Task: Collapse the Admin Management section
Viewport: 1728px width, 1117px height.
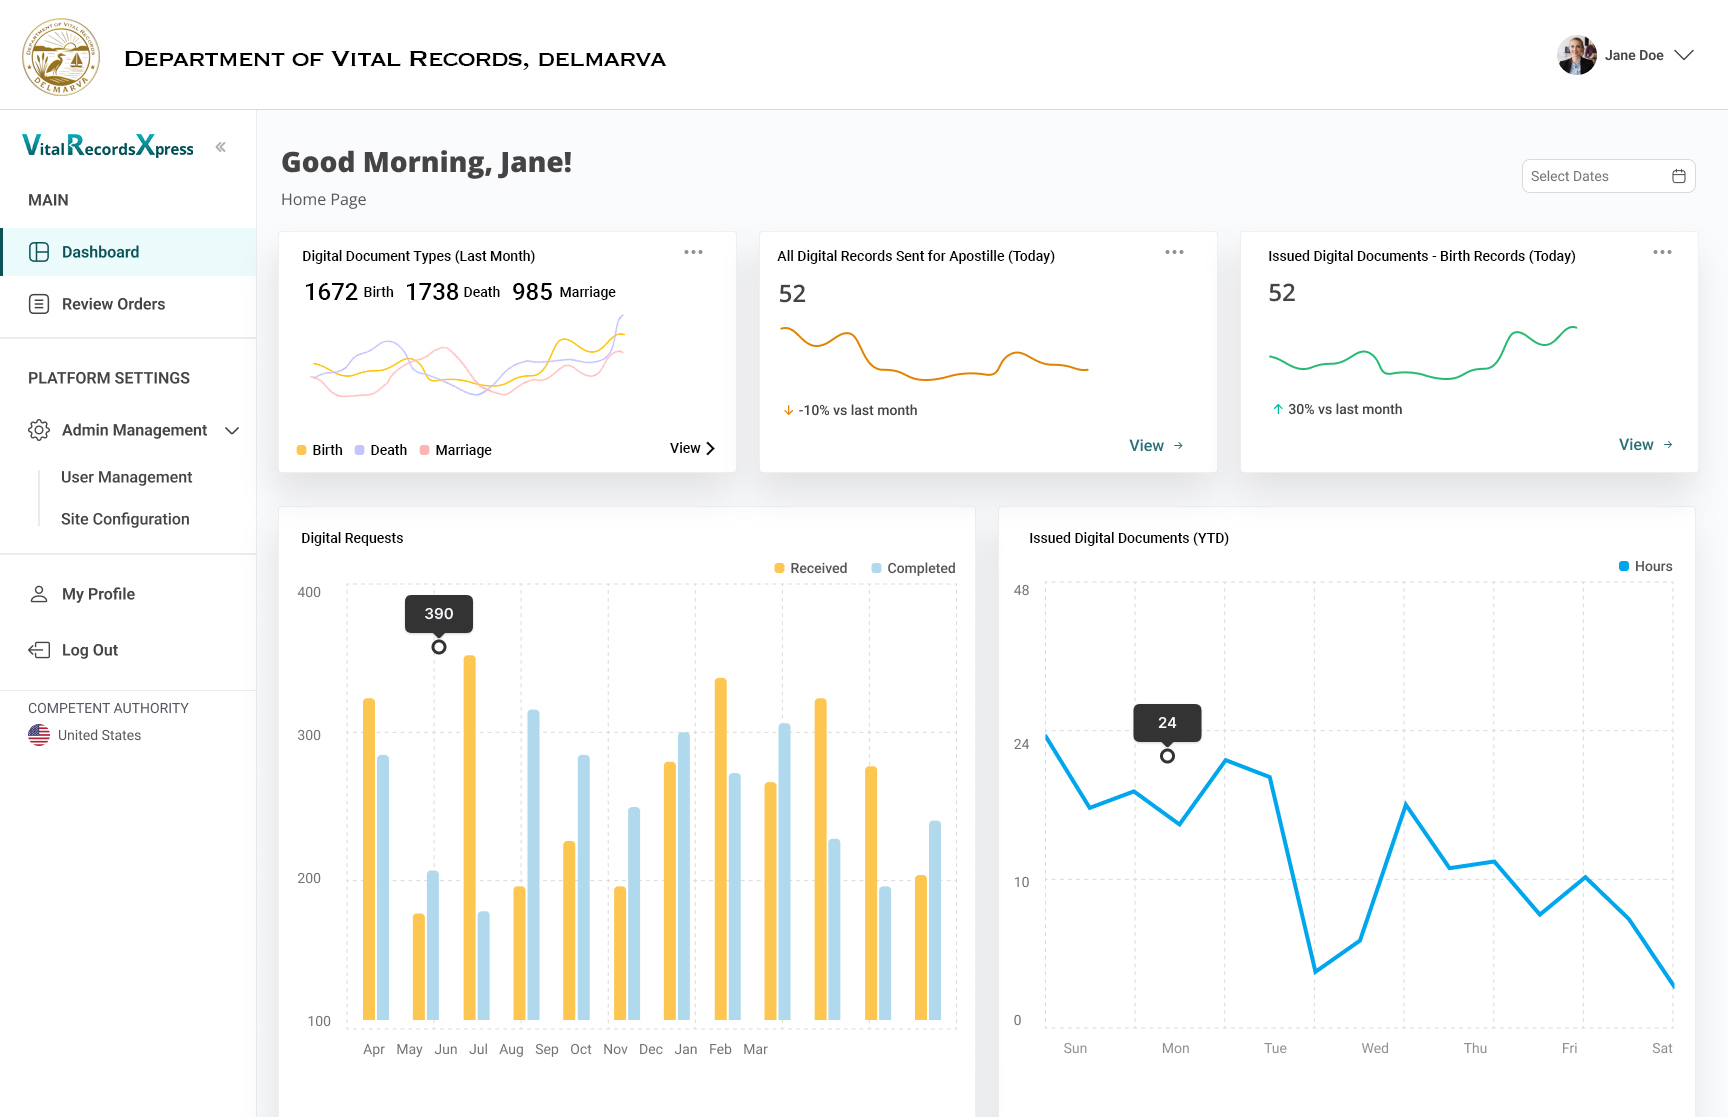Action: (x=232, y=430)
